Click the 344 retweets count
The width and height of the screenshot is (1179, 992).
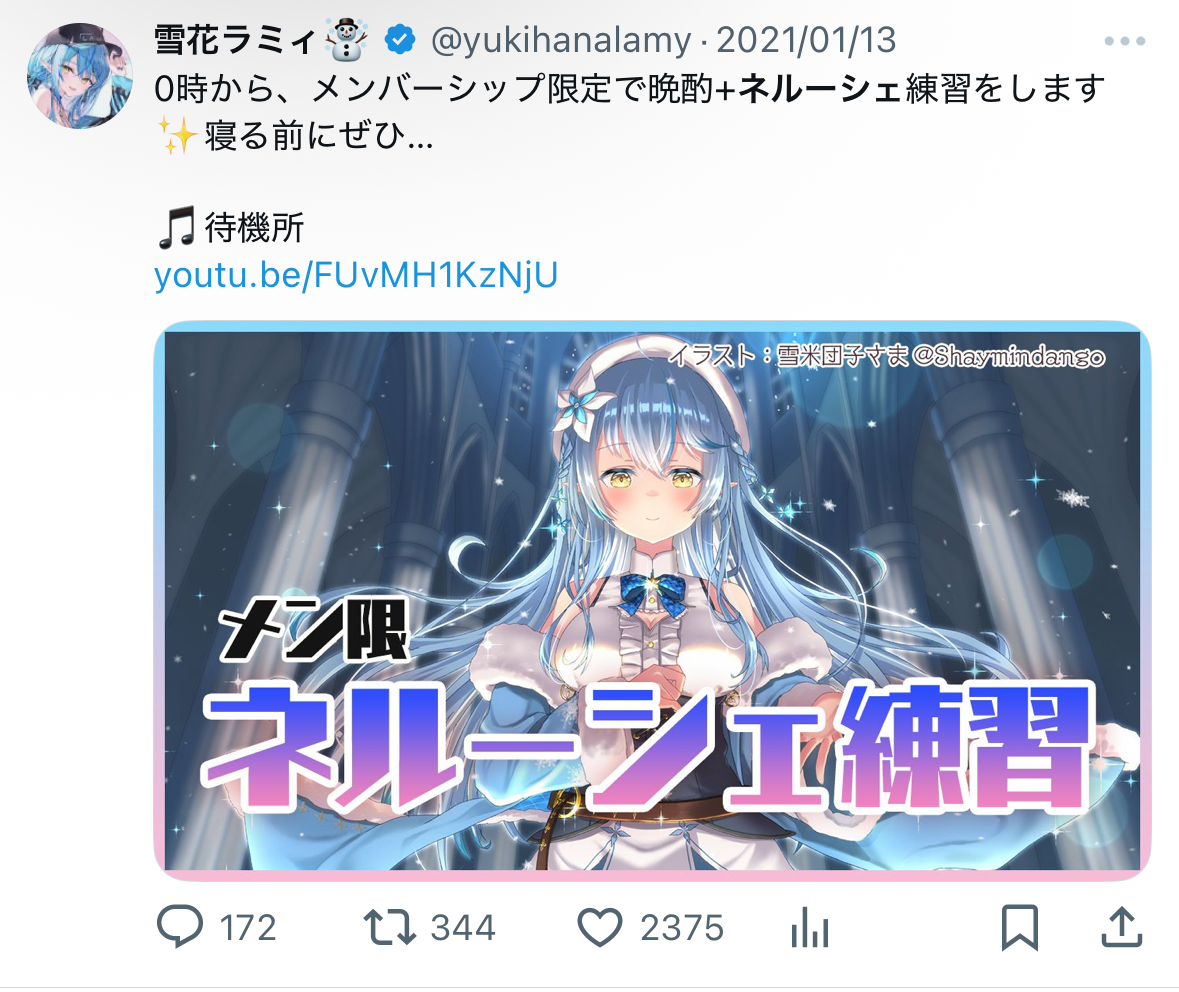(x=463, y=927)
